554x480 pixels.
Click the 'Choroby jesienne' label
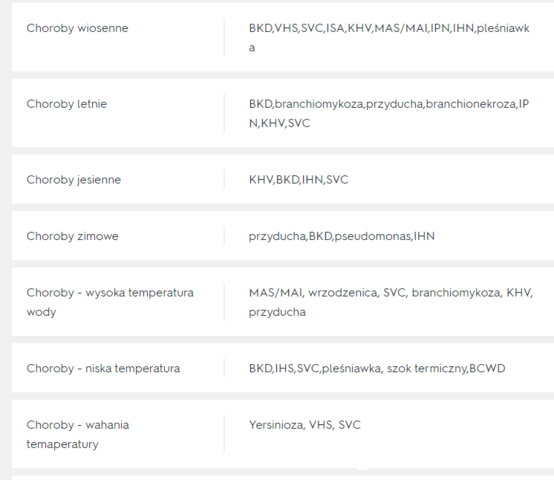pos(73,179)
